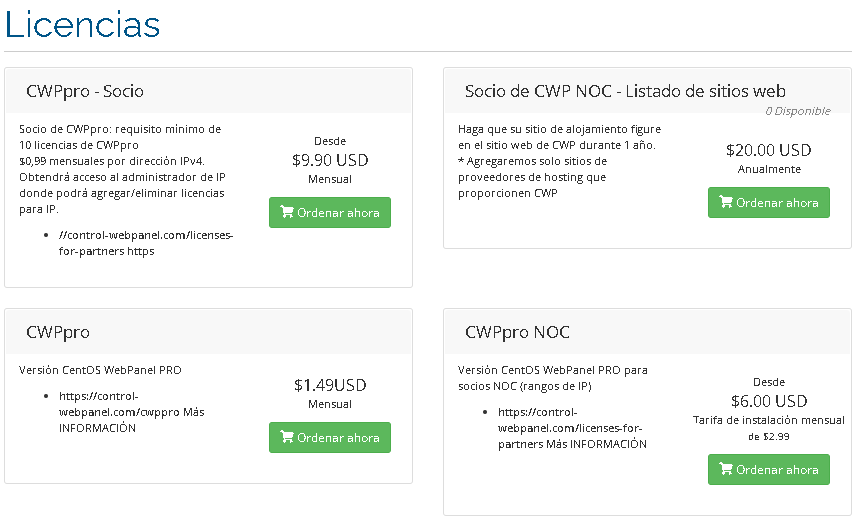Open the control-webpanel.com/cwppro link
The image size is (862, 521).
(131, 412)
